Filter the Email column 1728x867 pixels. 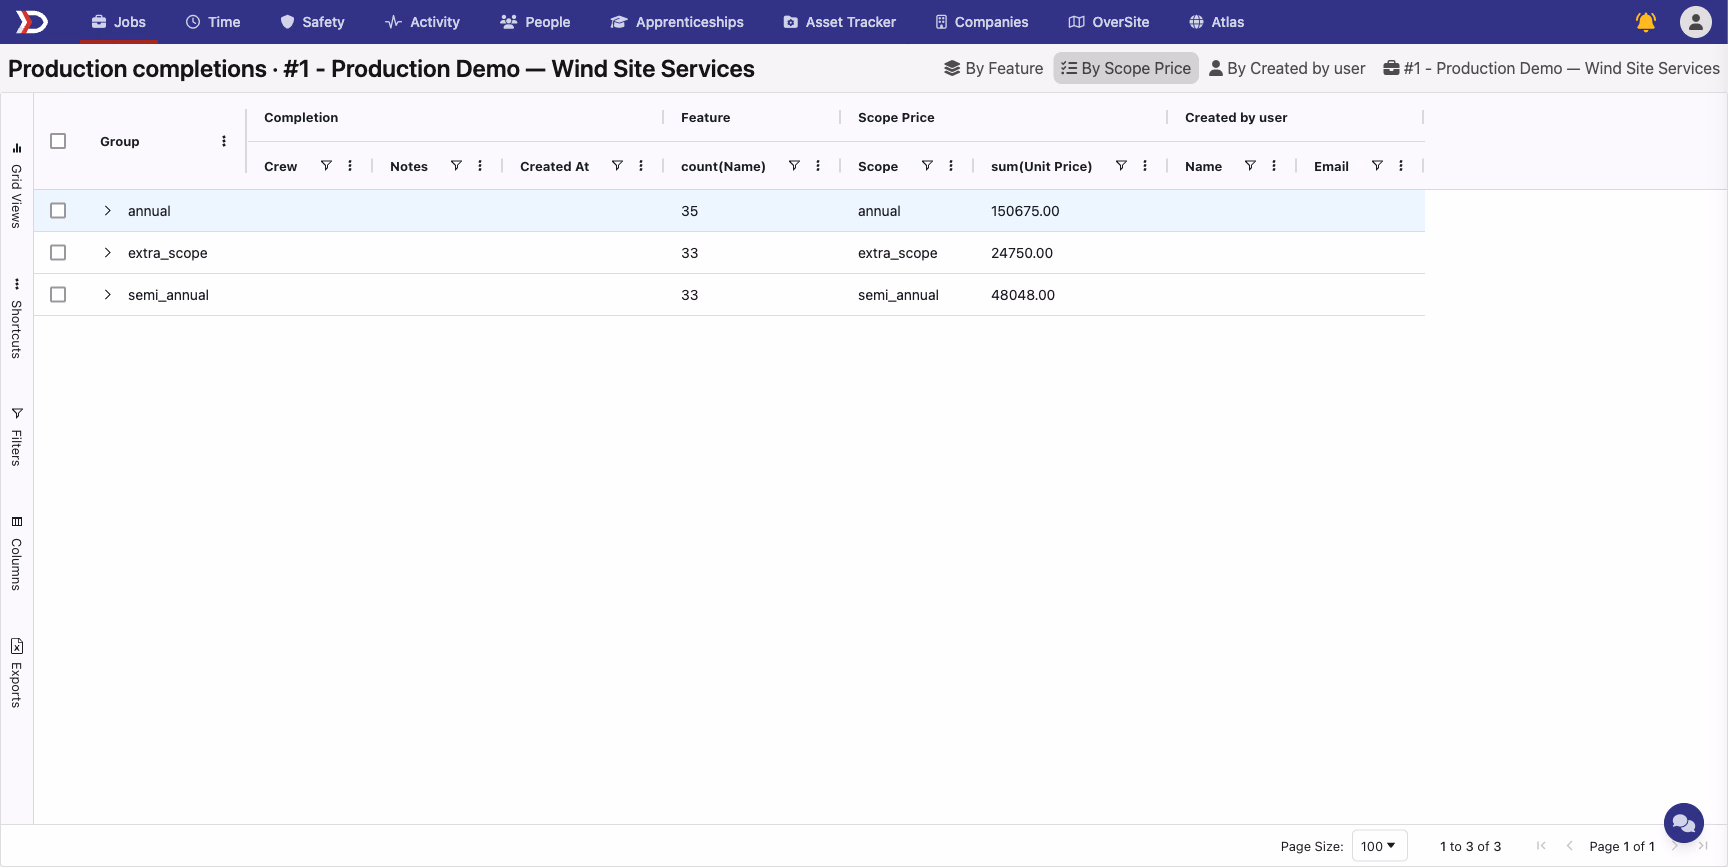tap(1377, 166)
